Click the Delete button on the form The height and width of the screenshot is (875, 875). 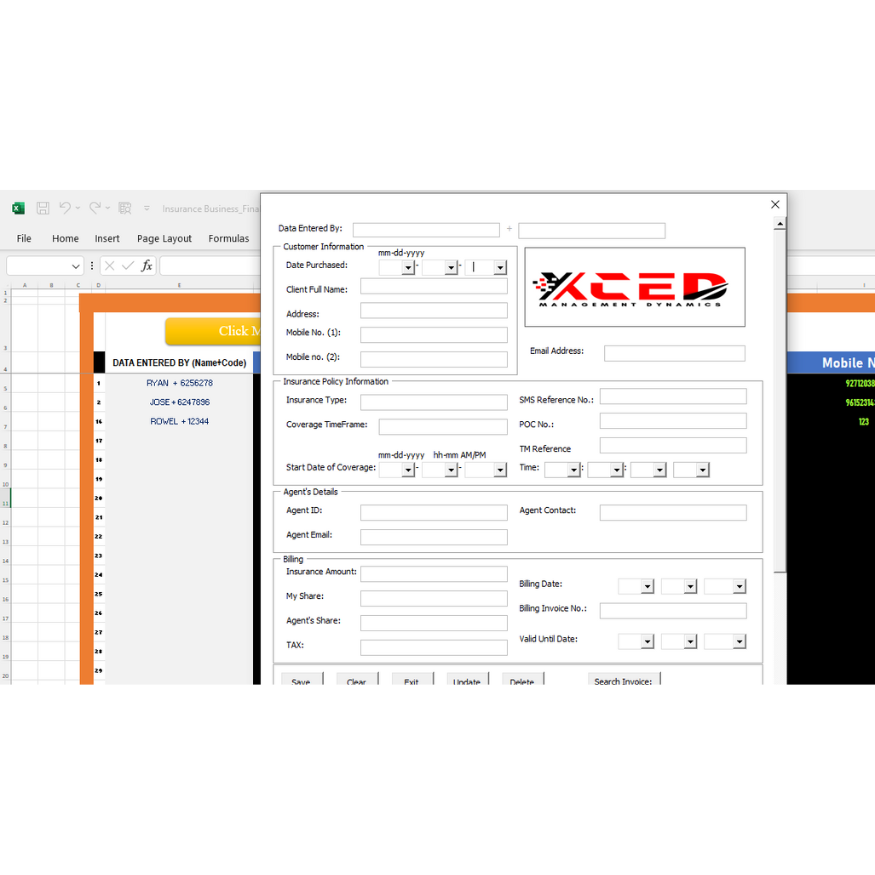[x=521, y=681]
